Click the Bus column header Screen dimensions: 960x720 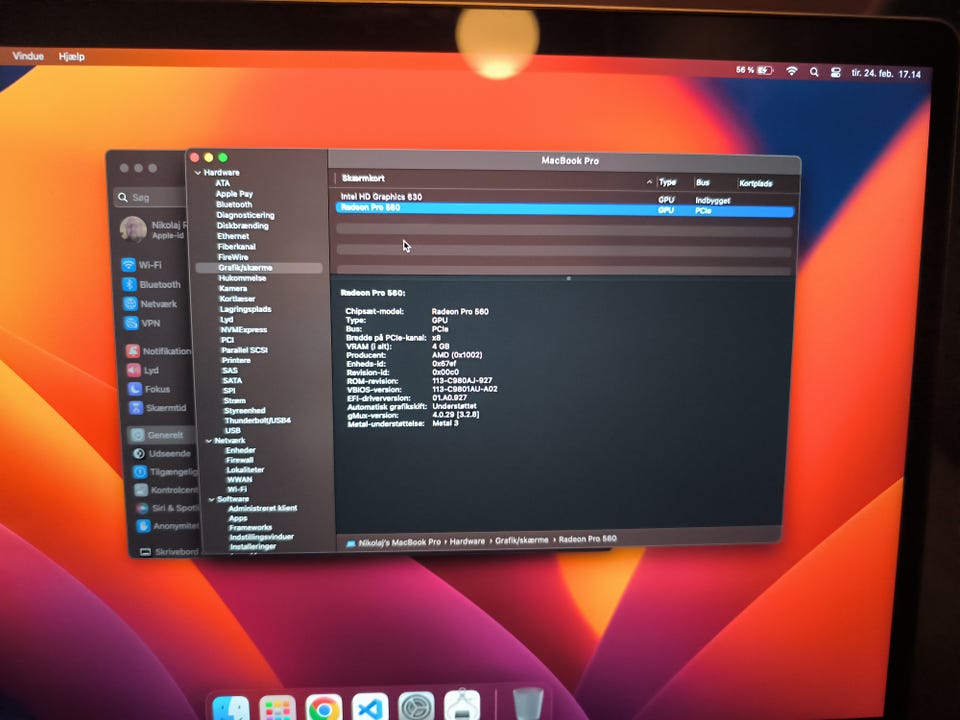pyautogui.click(x=703, y=182)
